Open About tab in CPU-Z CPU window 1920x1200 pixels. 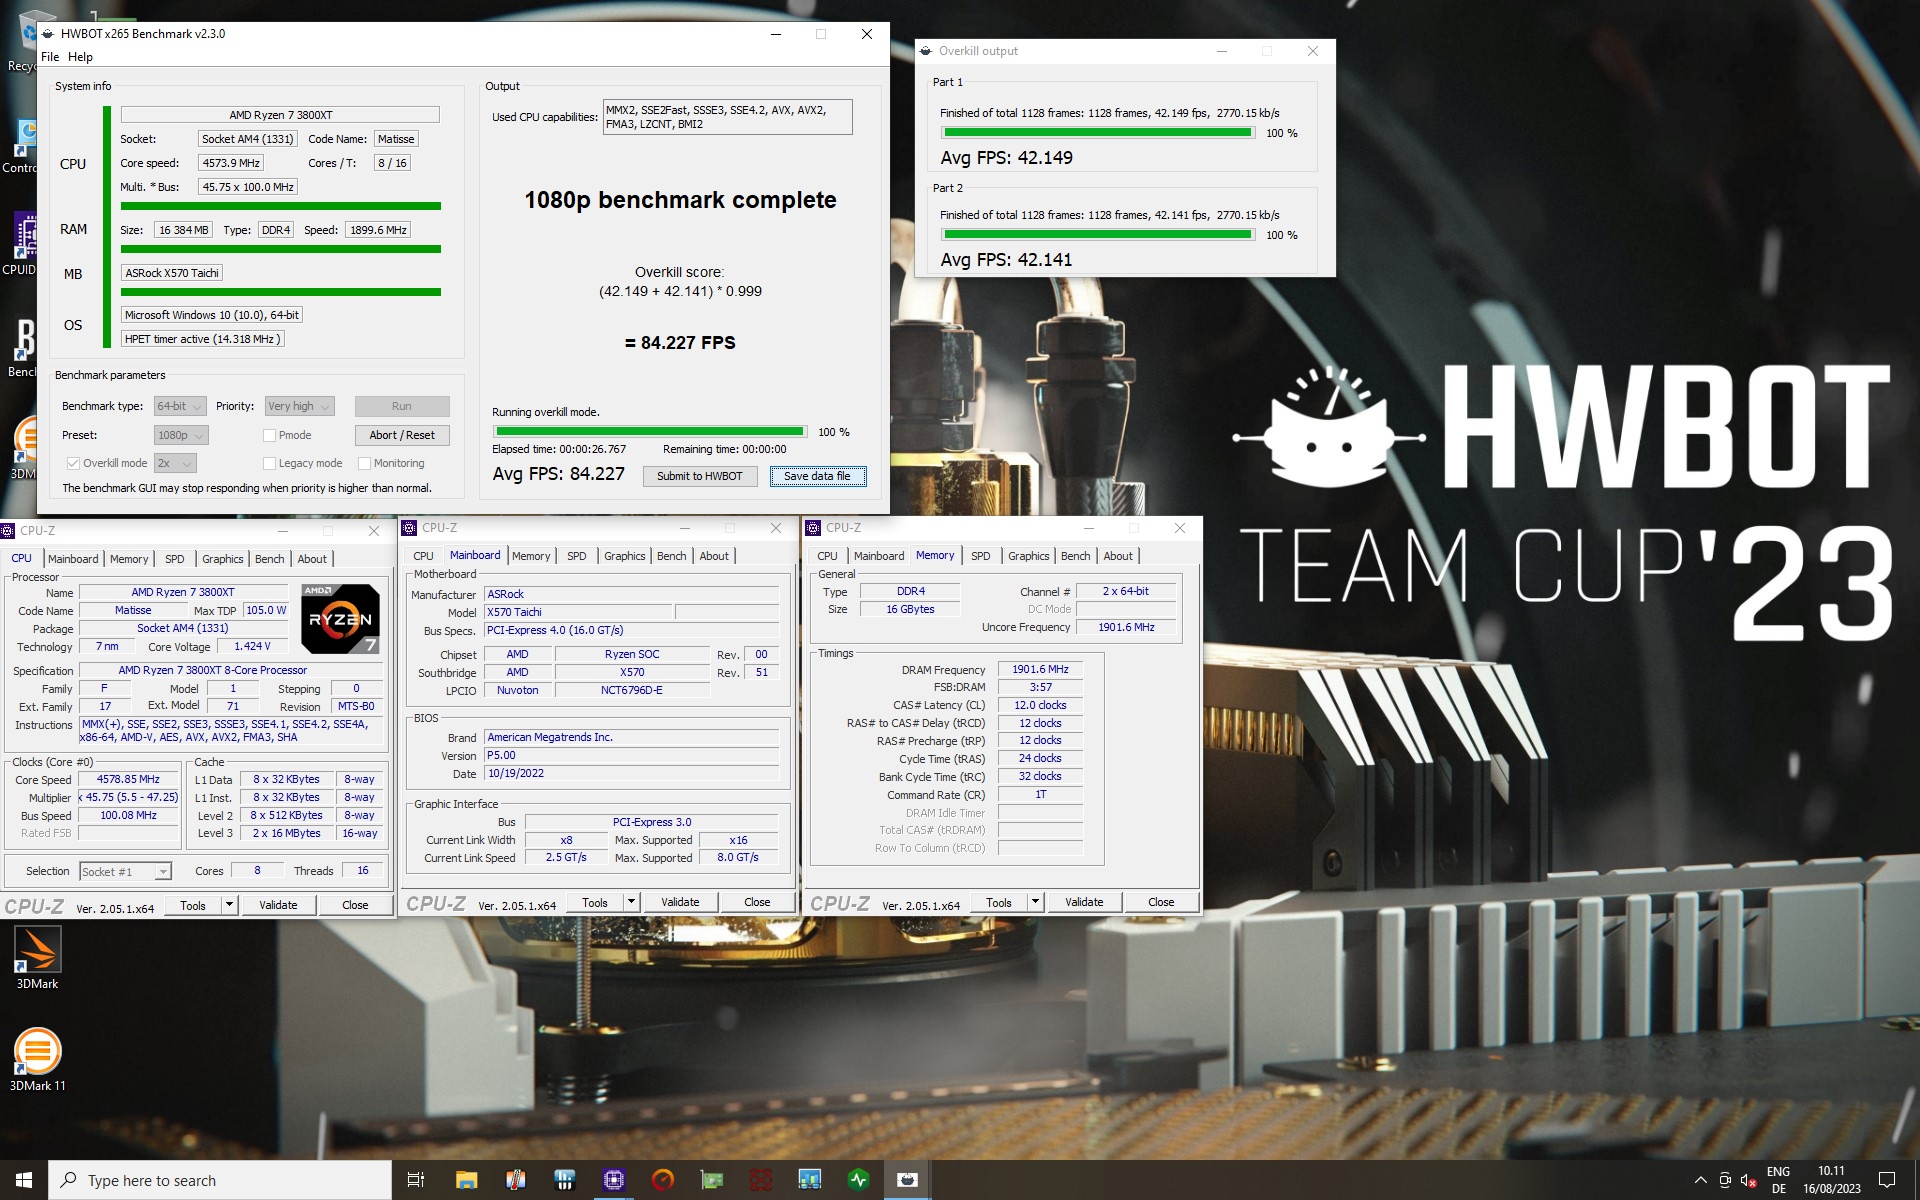point(312,559)
